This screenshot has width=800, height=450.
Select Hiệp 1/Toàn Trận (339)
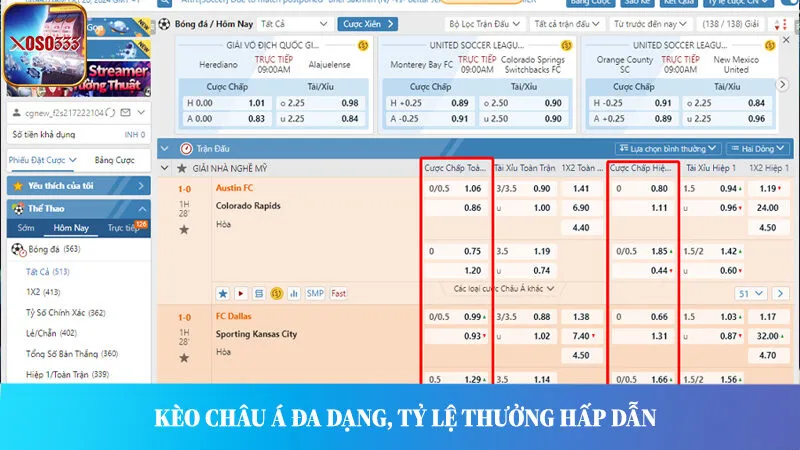pos(67,374)
